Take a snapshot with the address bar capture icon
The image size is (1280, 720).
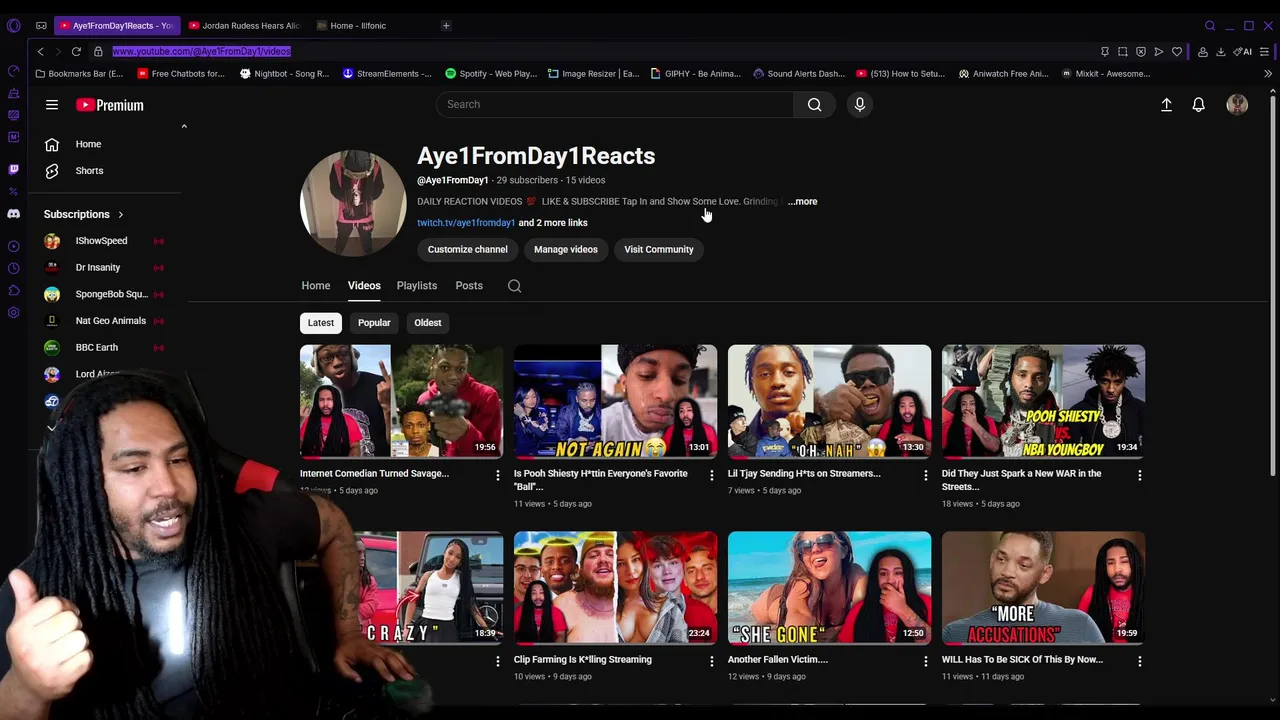[x=1122, y=51]
